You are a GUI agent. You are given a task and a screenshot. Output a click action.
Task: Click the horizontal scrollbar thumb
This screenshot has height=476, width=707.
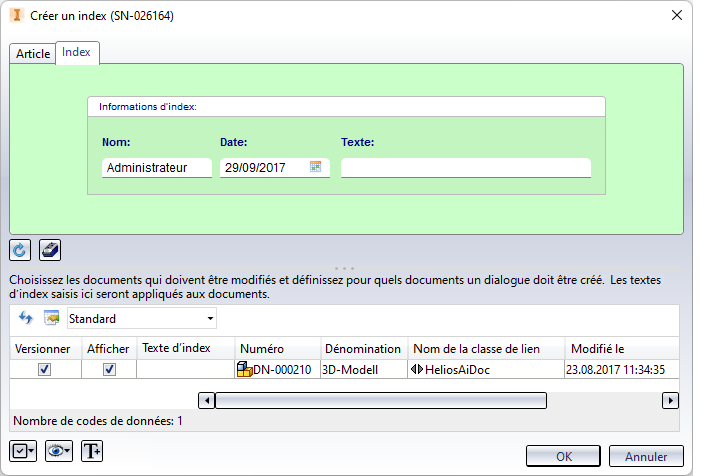click(380, 400)
